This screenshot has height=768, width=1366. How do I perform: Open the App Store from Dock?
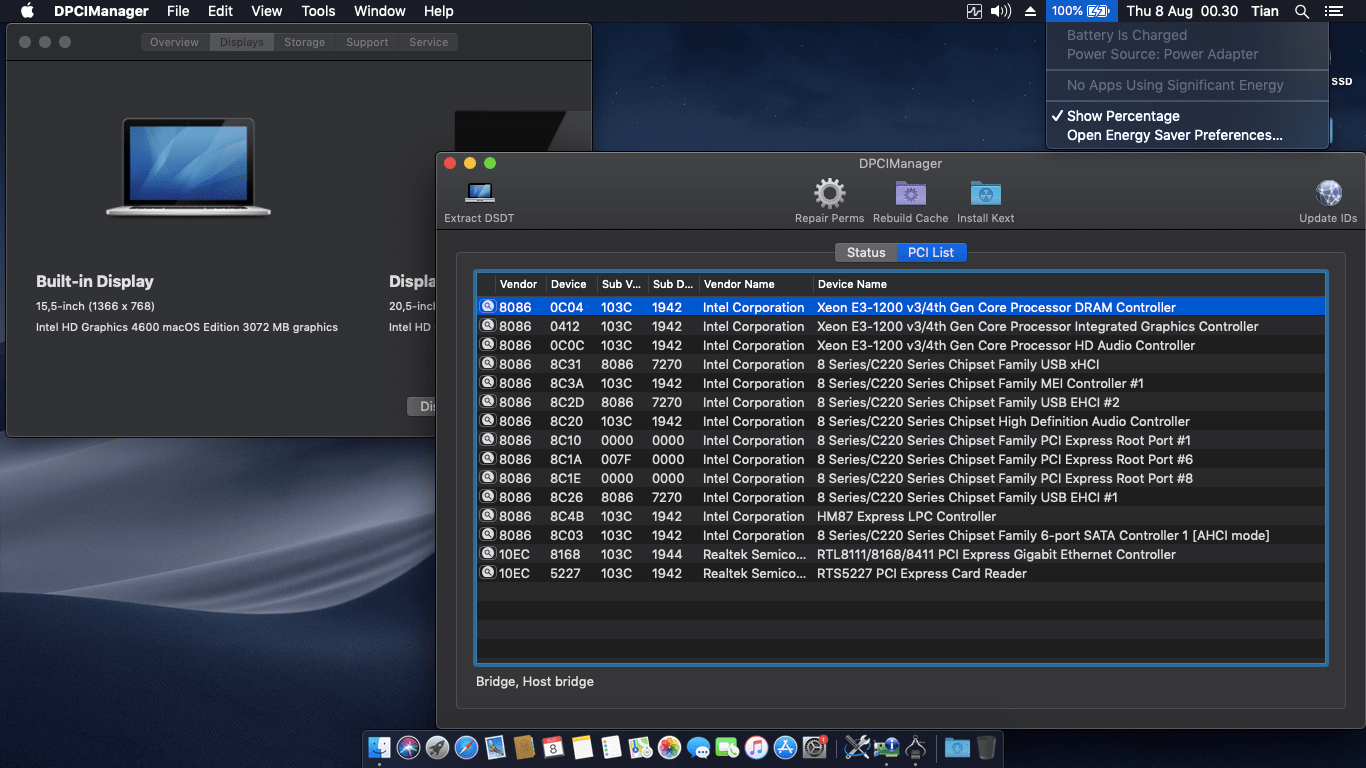click(785, 747)
